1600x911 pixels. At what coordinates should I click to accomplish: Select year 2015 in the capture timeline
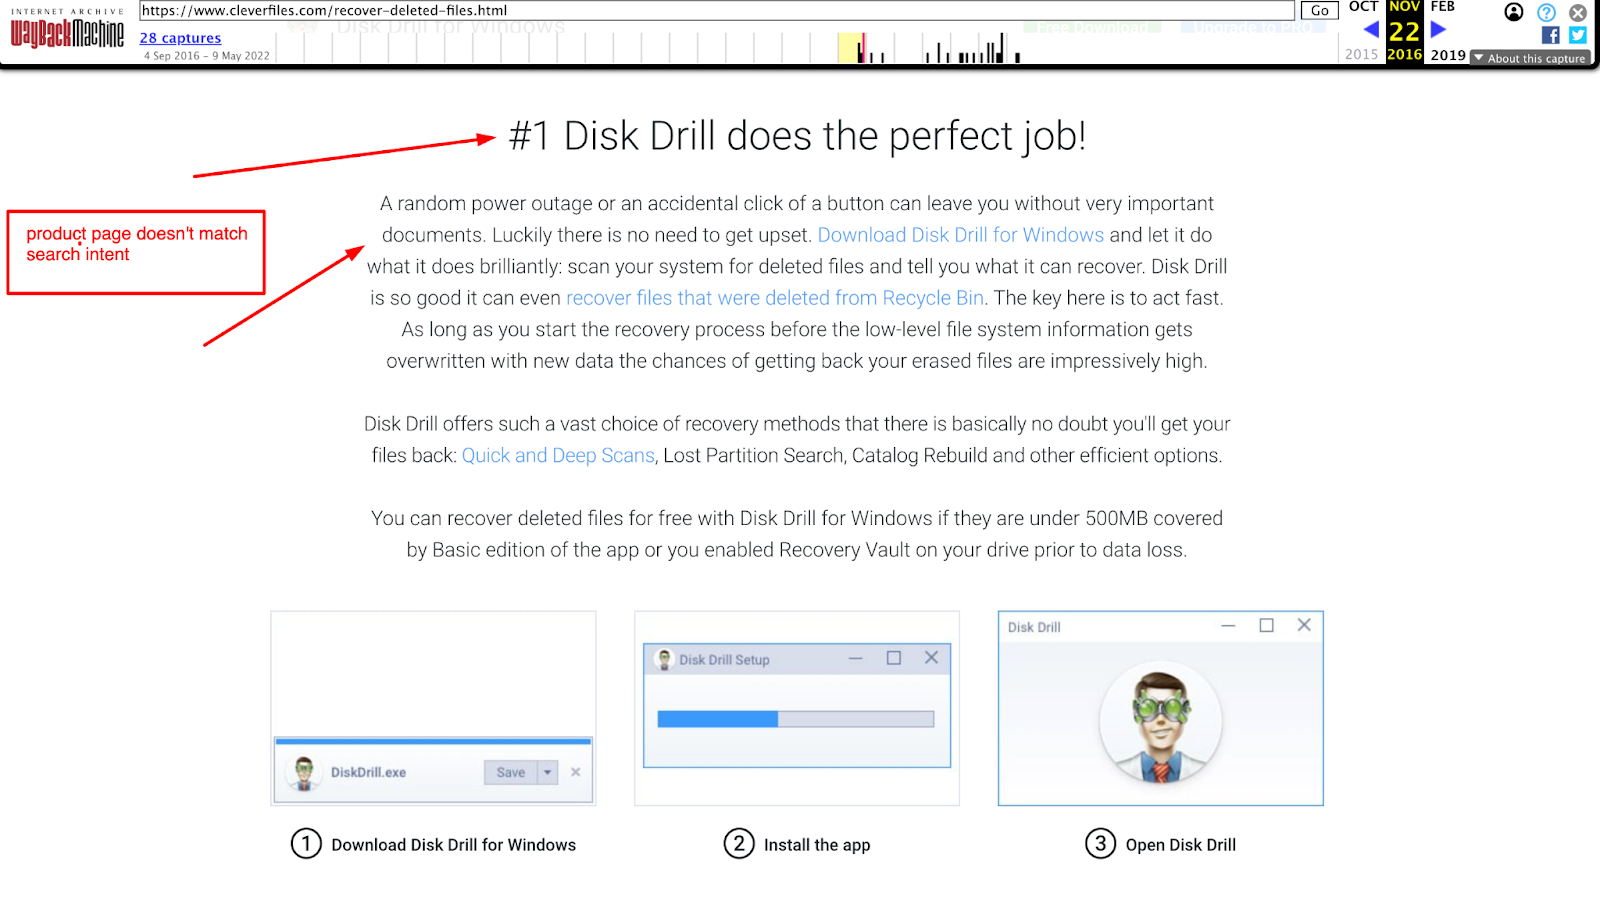coord(1361,54)
